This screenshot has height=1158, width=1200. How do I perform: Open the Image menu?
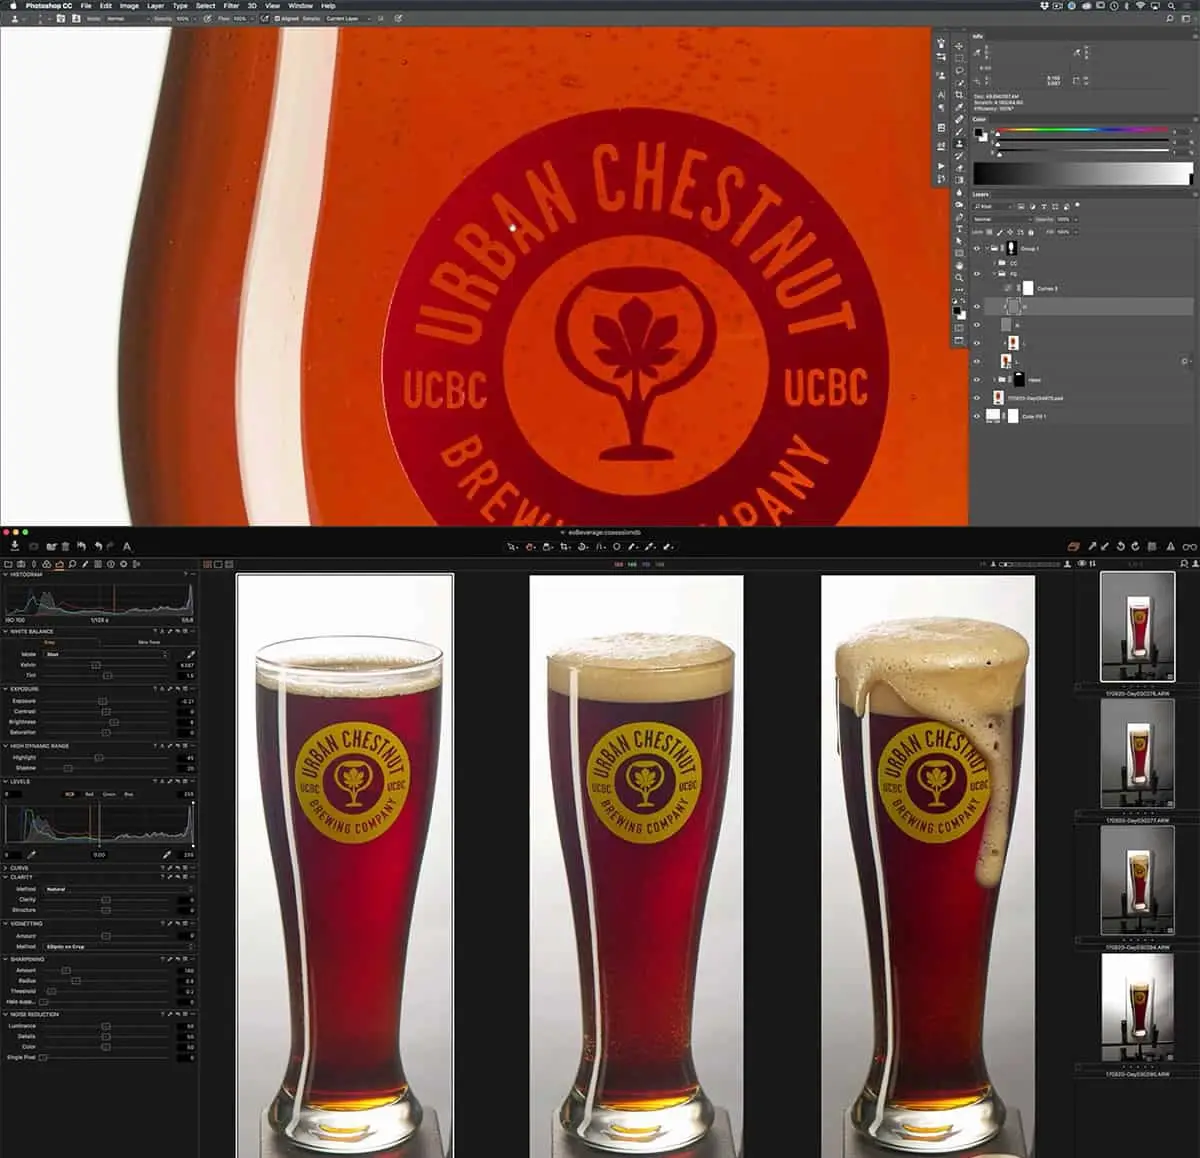point(129,6)
